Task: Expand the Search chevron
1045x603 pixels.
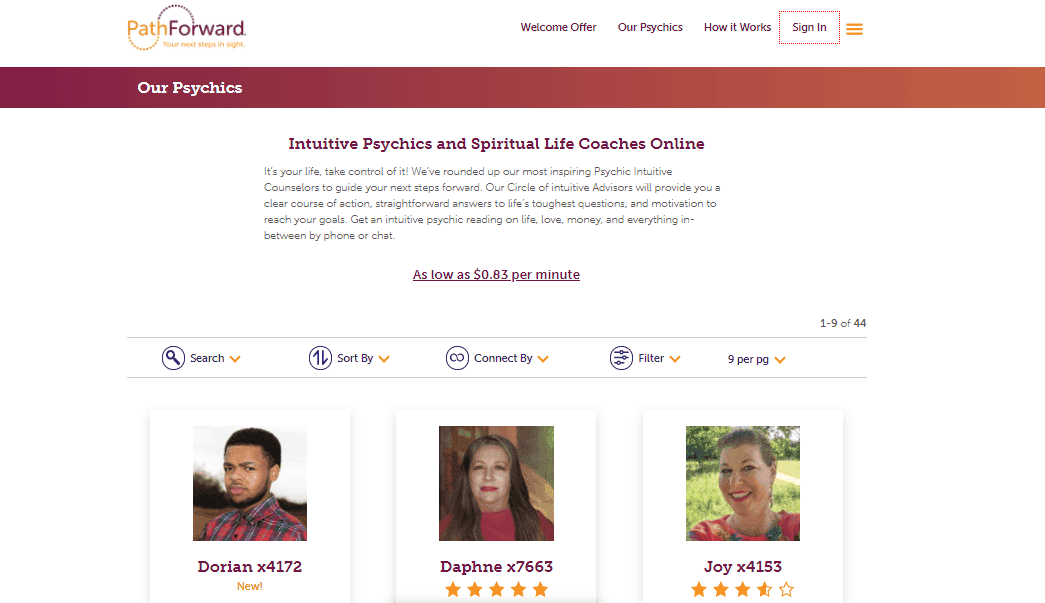Action: (x=235, y=359)
